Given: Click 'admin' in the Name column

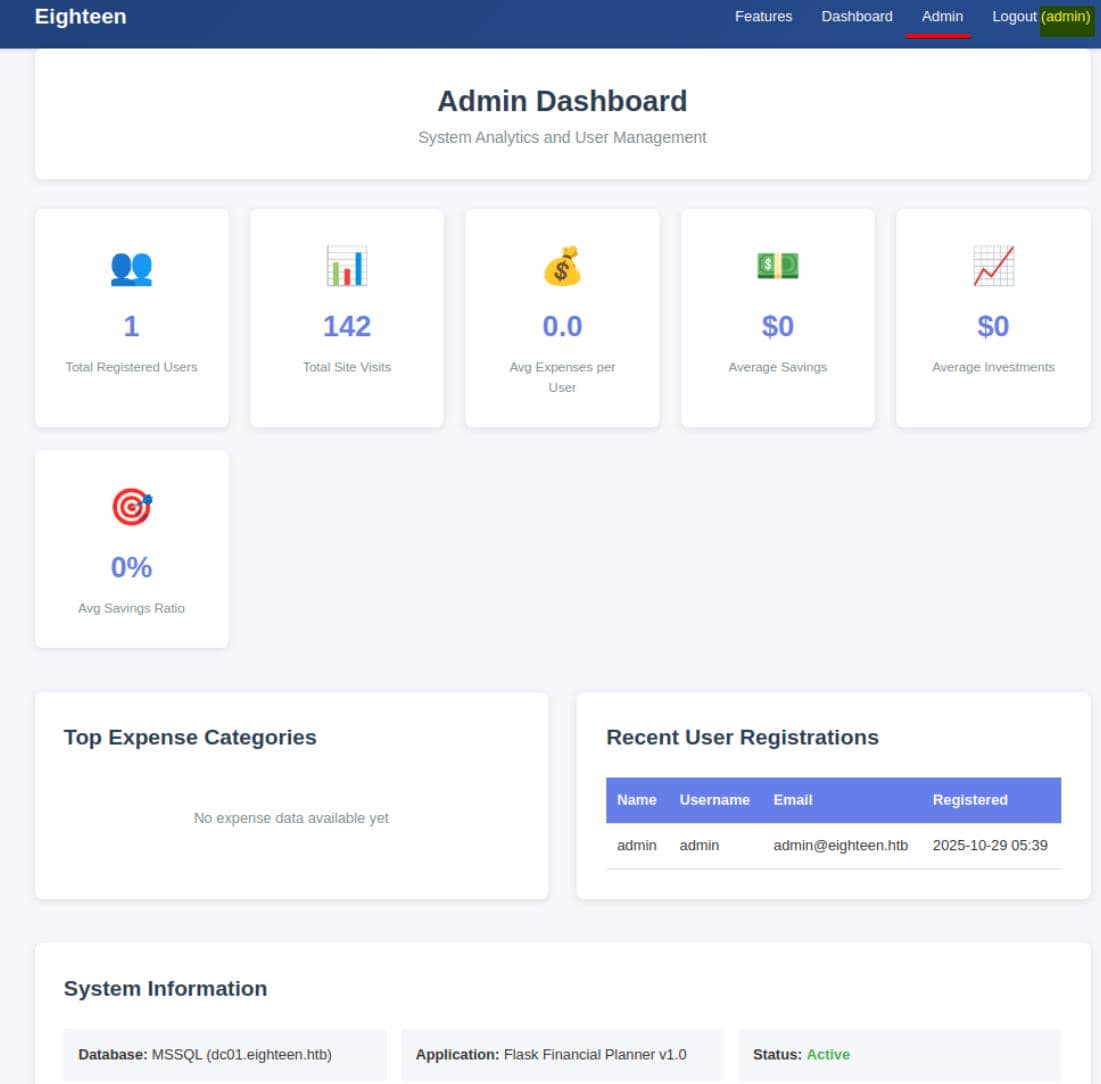Looking at the screenshot, I should coord(636,845).
